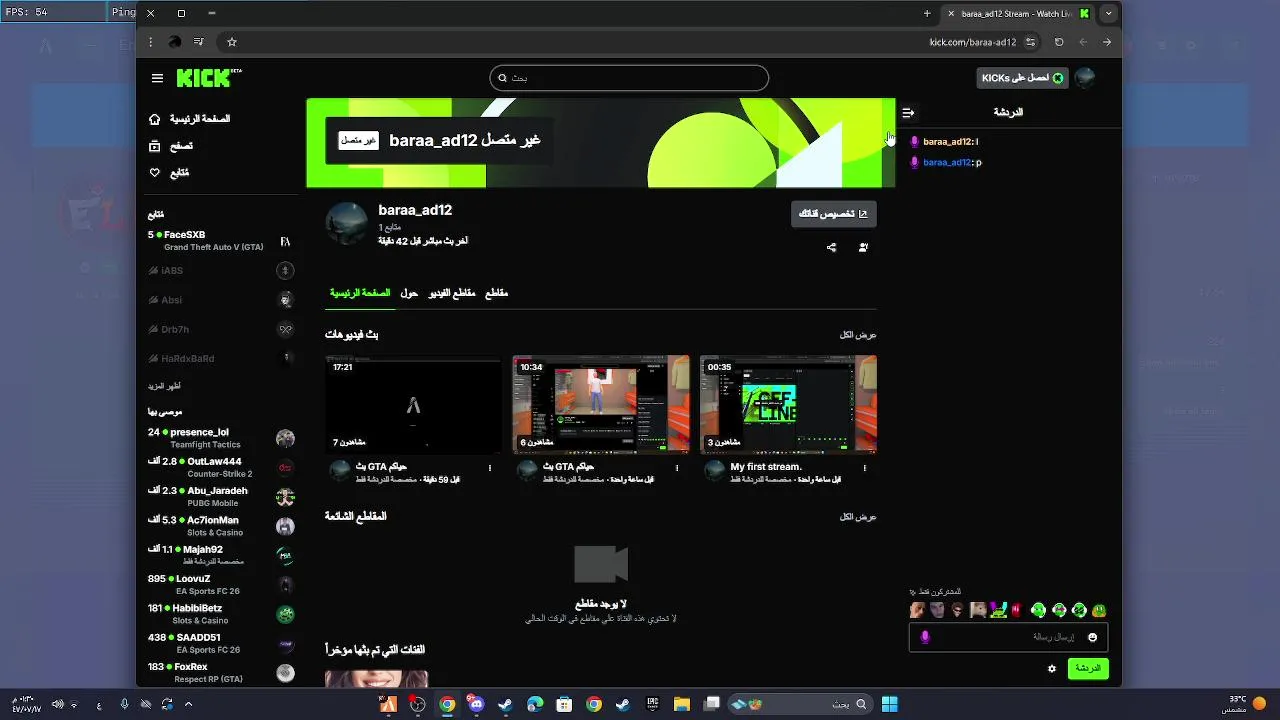
Task: Open recommended channel SAADD51
Action: click(220, 643)
